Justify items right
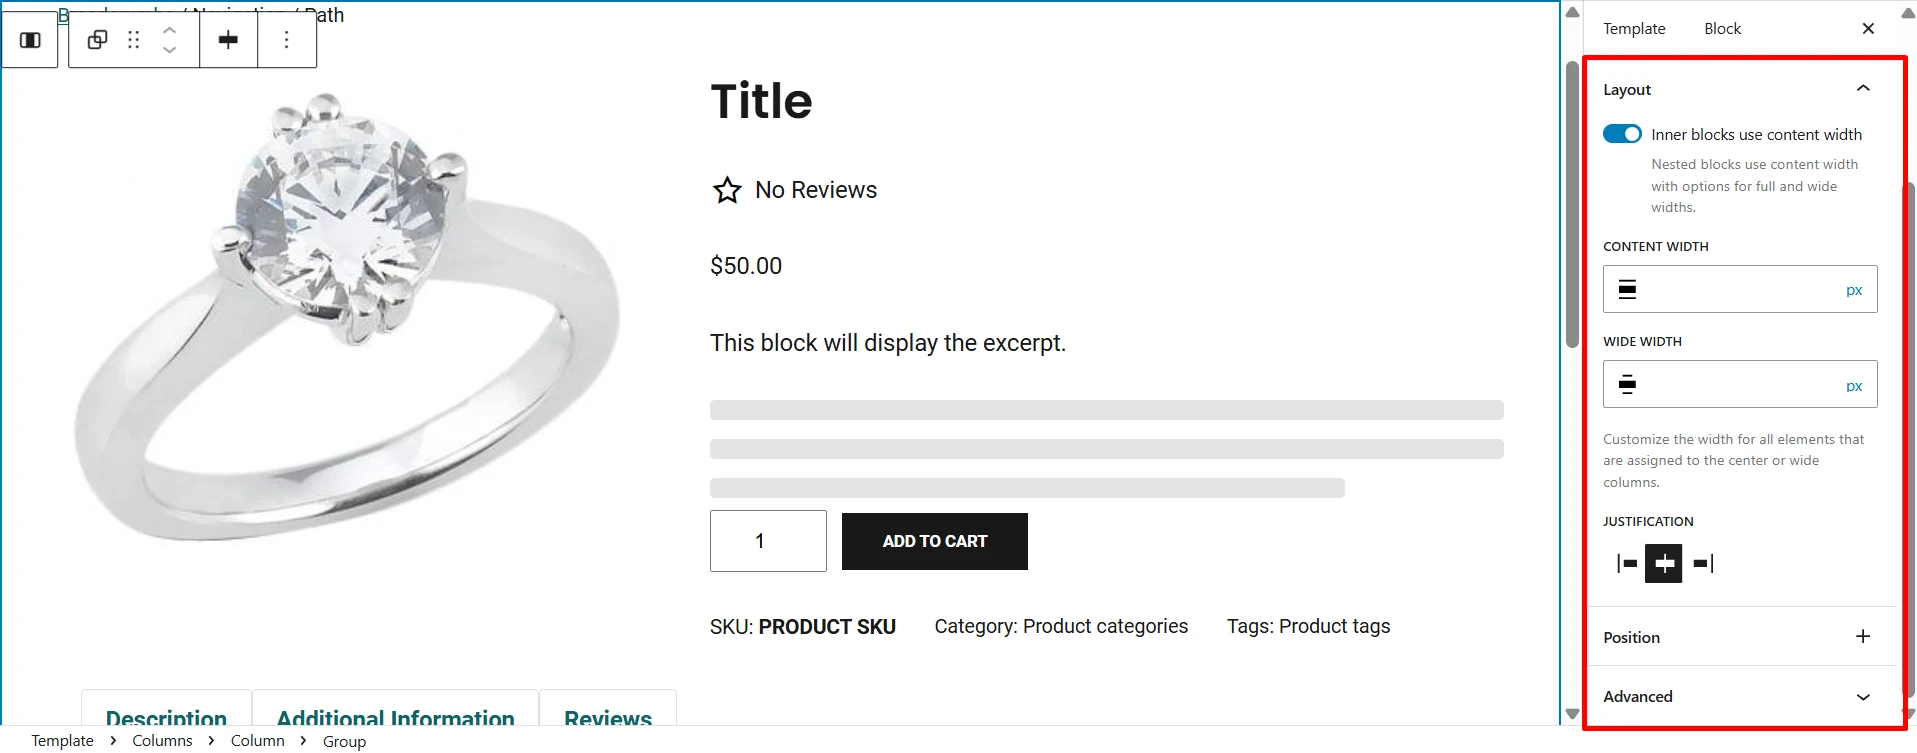This screenshot has width=1917, height=753. pos(1703,564)
